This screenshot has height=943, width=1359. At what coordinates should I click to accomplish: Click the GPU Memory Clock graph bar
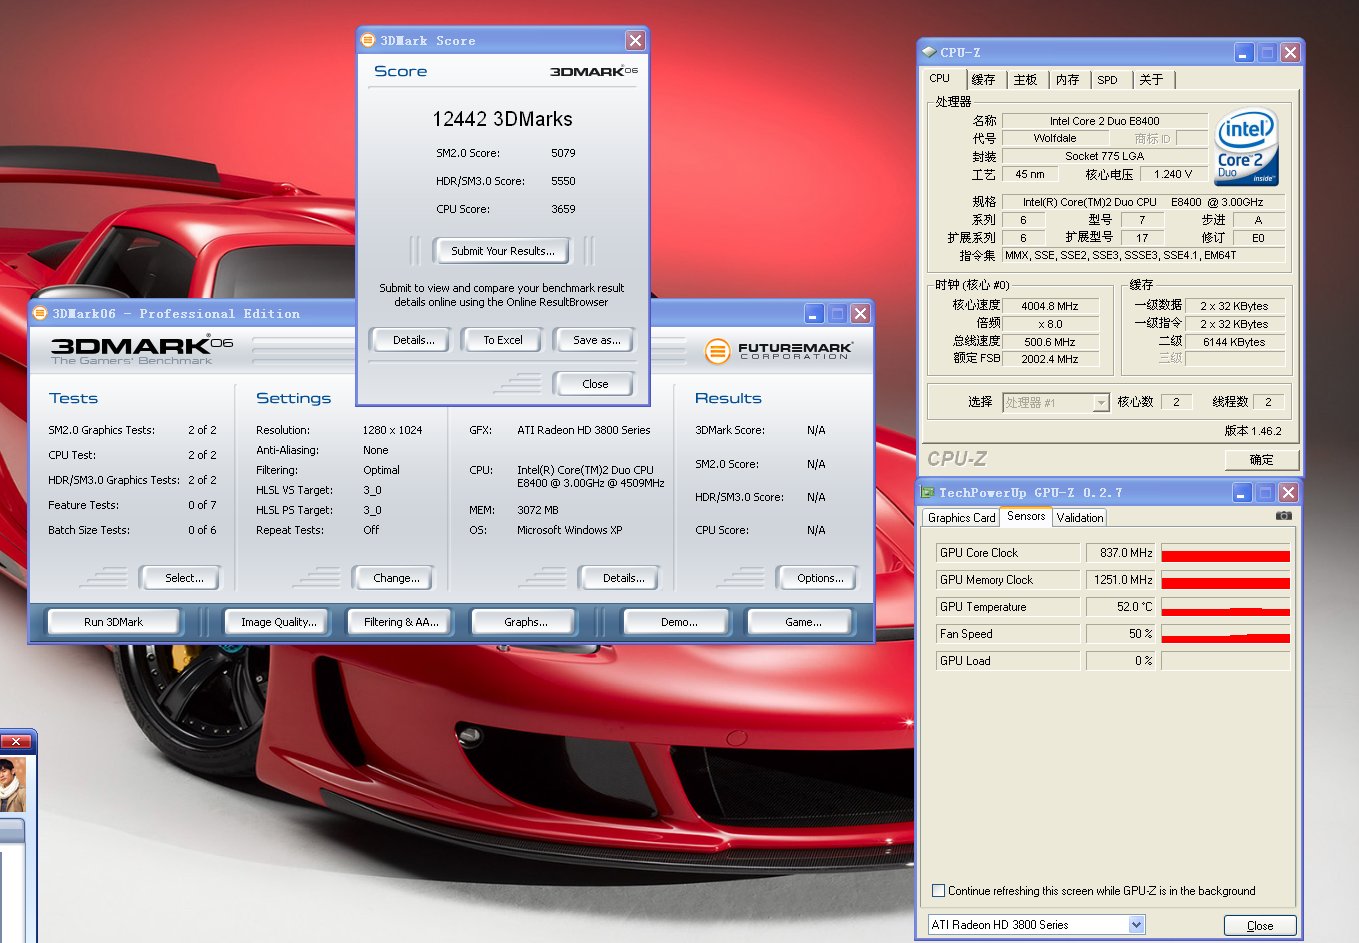pos(1225,580)
